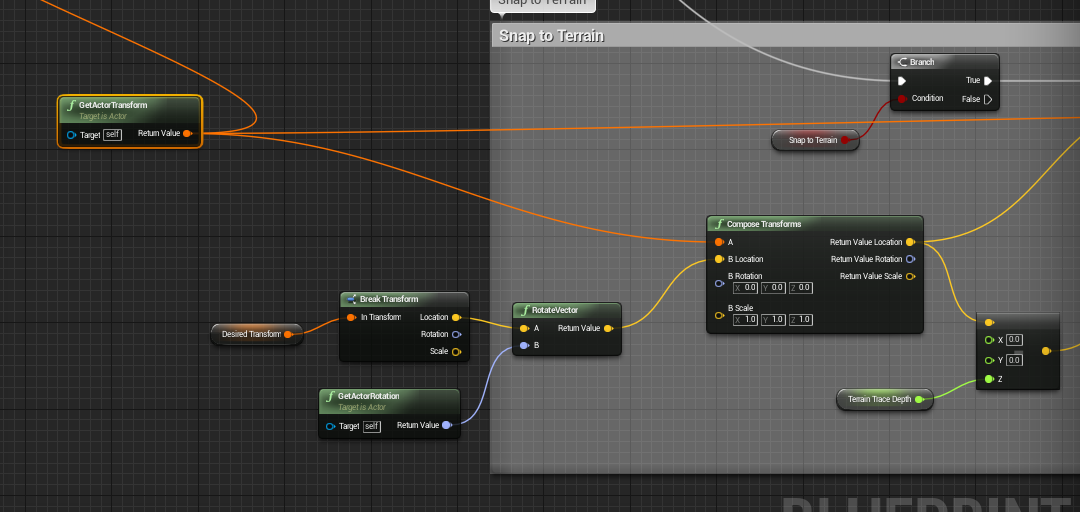The height and width of the screenshot is (512, 1080).
Task: Click Break Transform Location output pin
Action: [x=456, y=317]
